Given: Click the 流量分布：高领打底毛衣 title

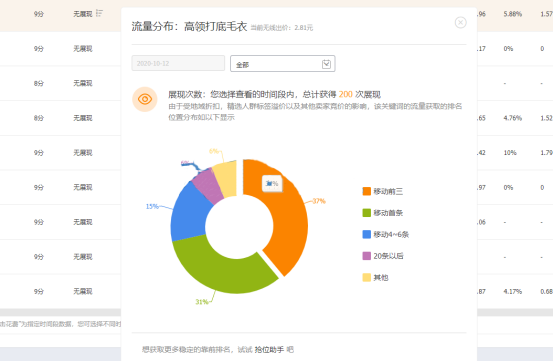Looking at the screenshot, I should point(189,26).
